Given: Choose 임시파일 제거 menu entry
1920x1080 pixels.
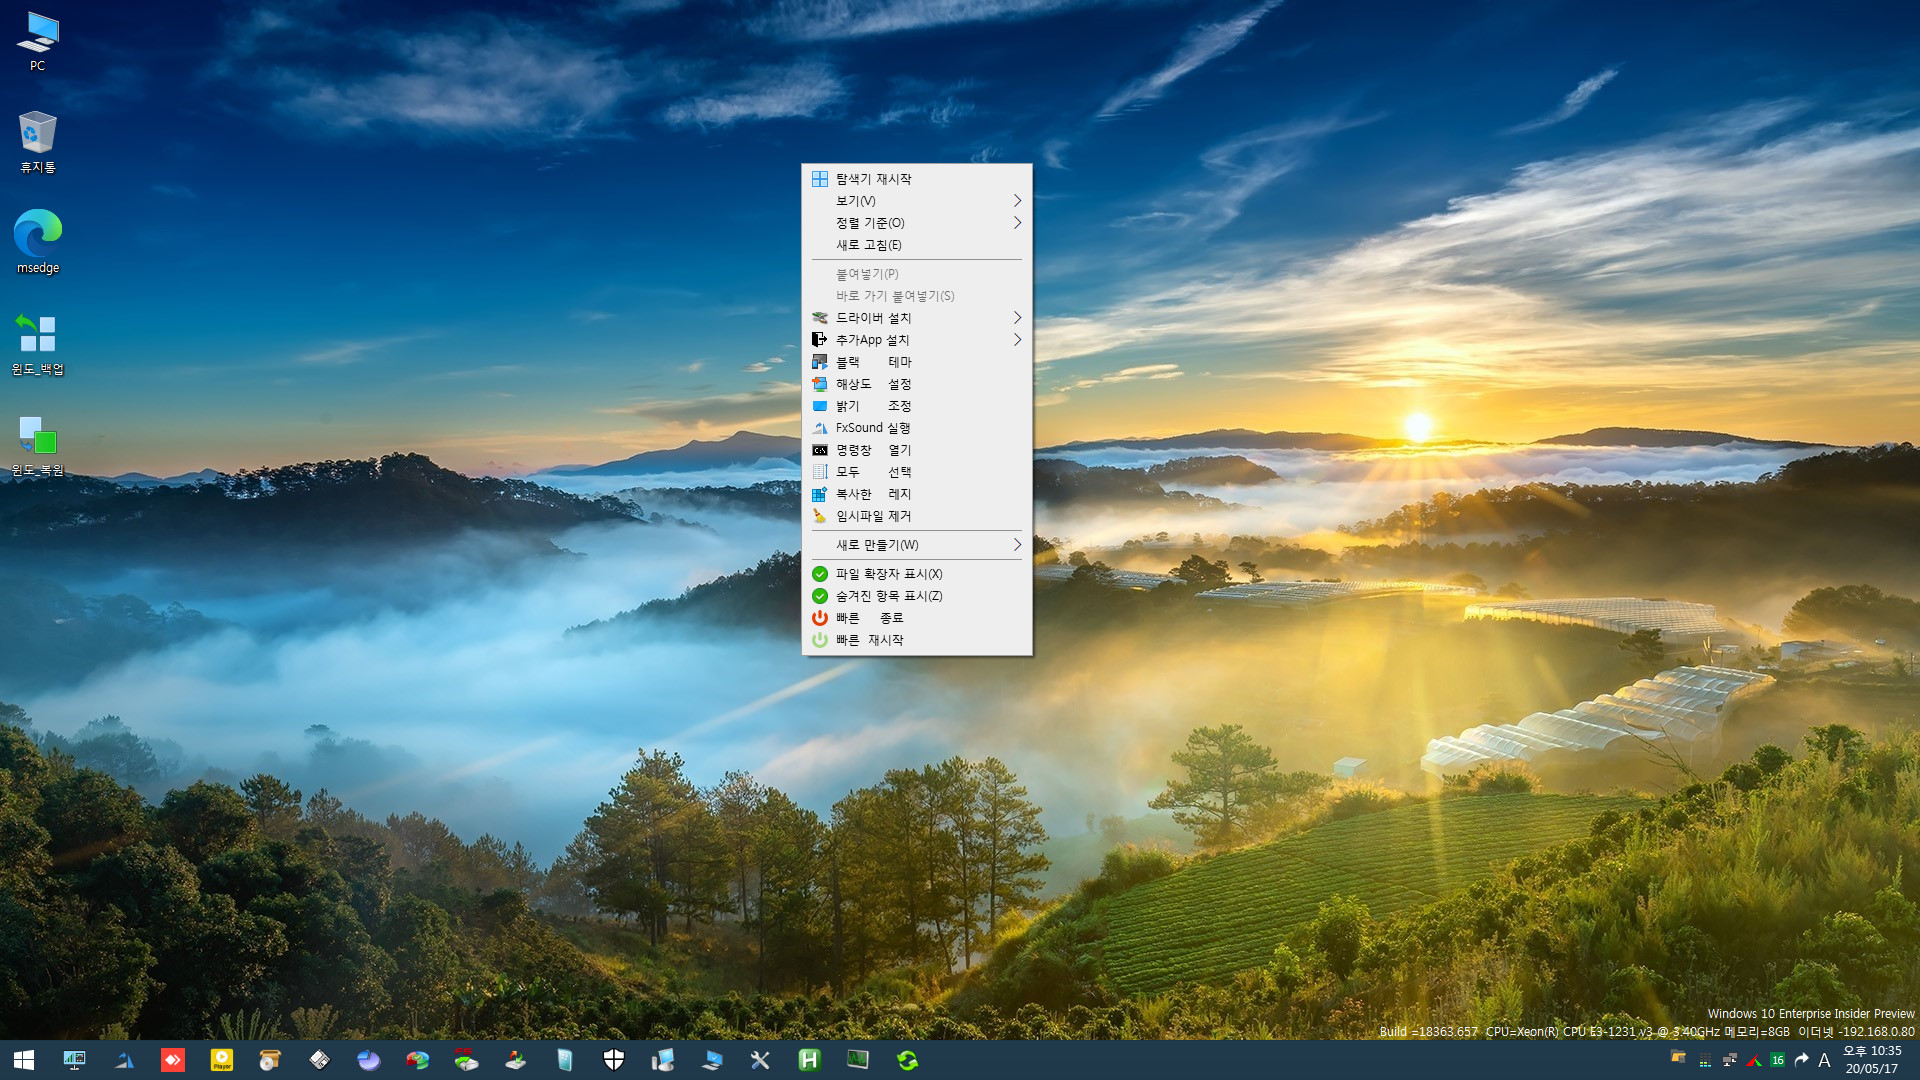Looking at the screenshot, I should 917,516.
